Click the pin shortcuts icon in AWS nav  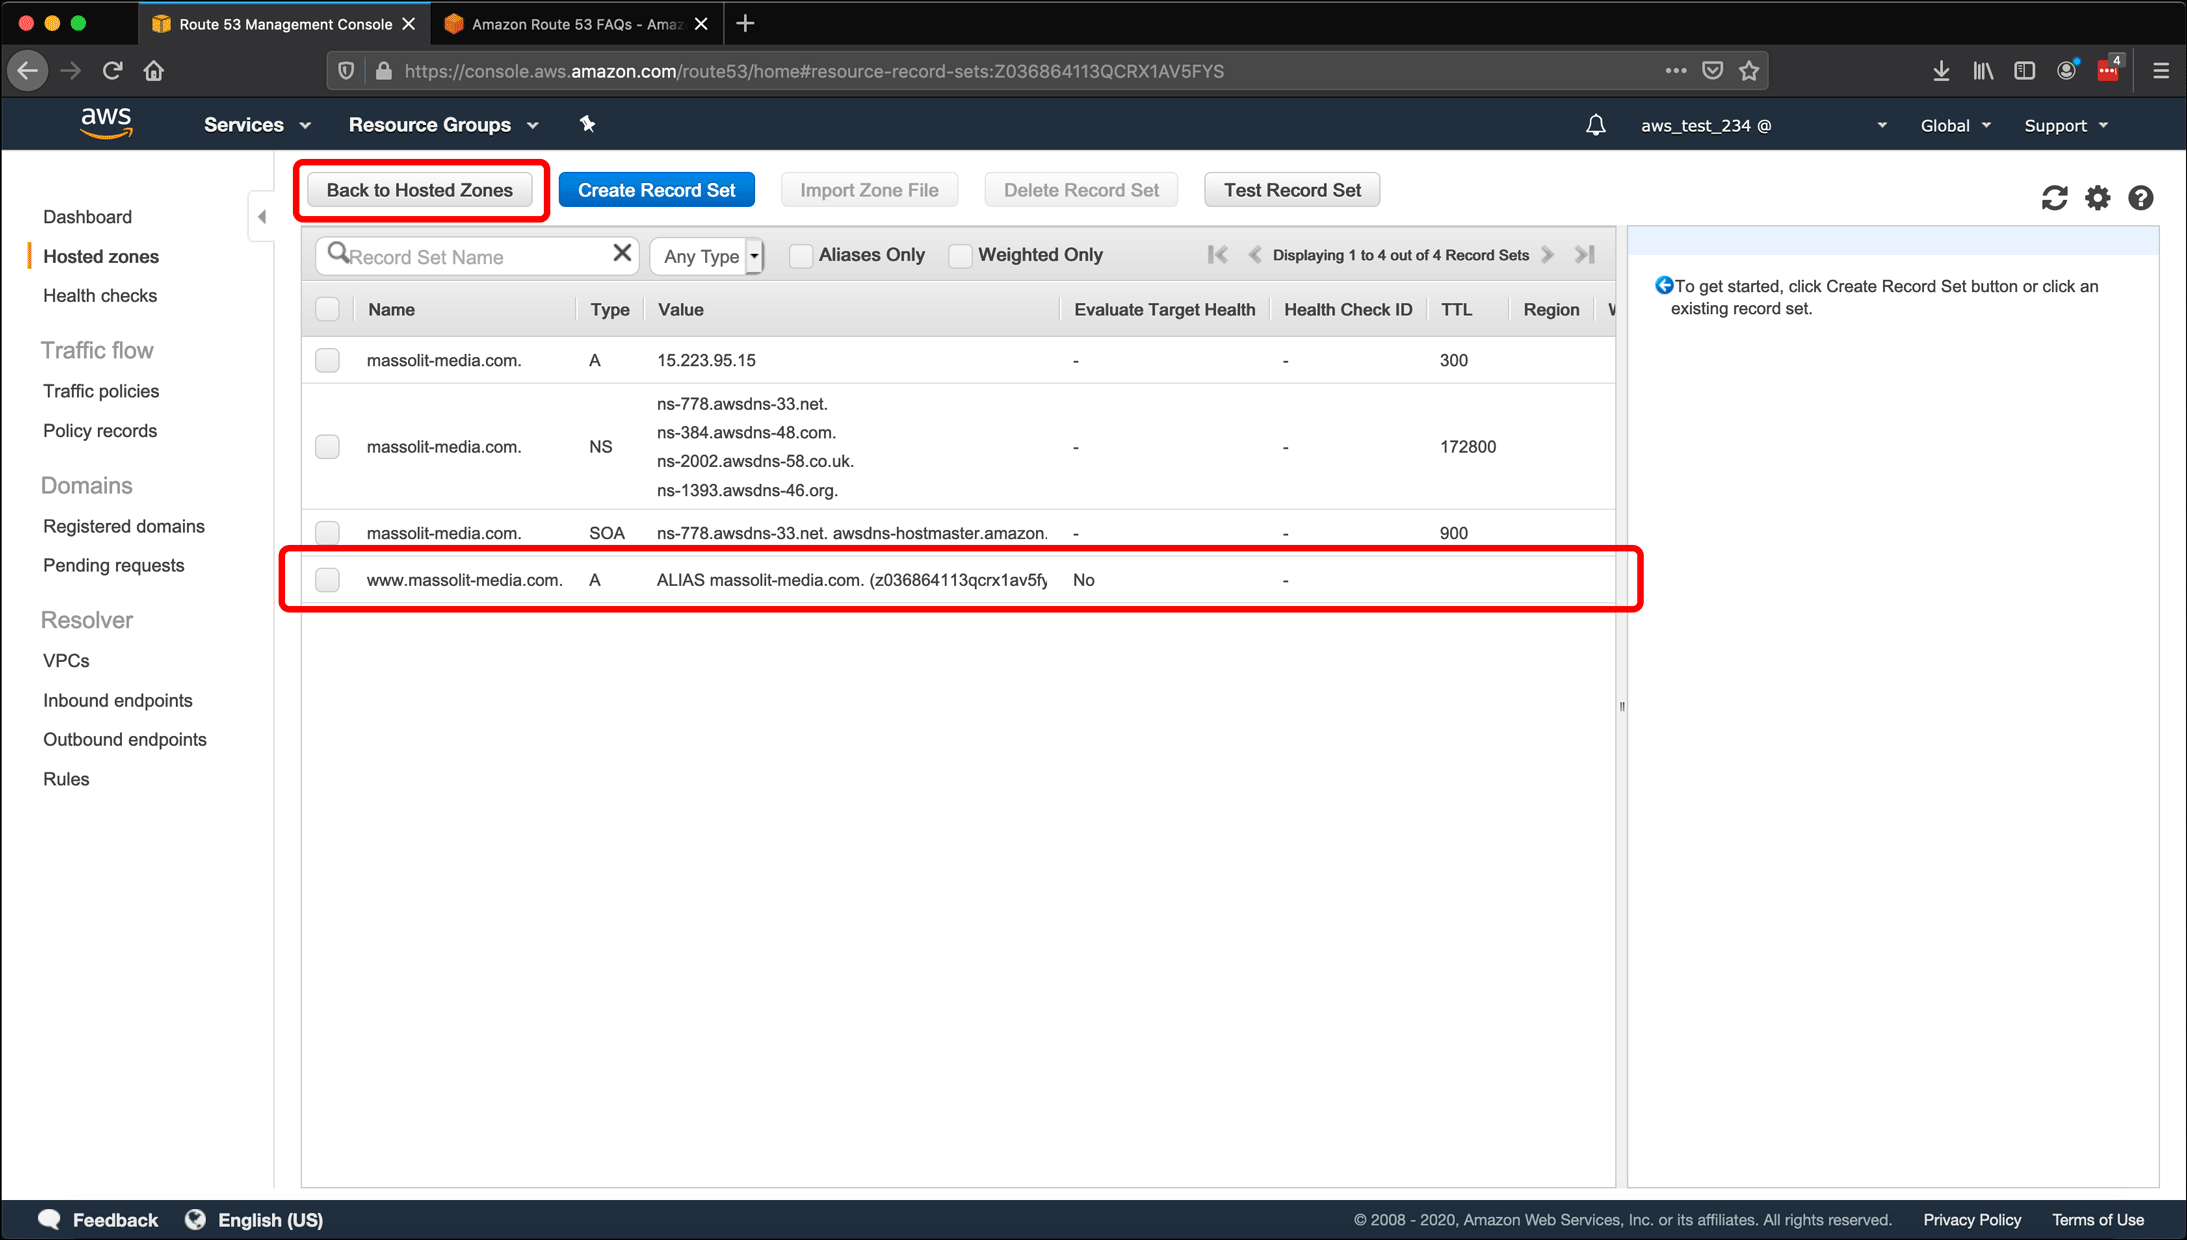[x=588, y=124]
